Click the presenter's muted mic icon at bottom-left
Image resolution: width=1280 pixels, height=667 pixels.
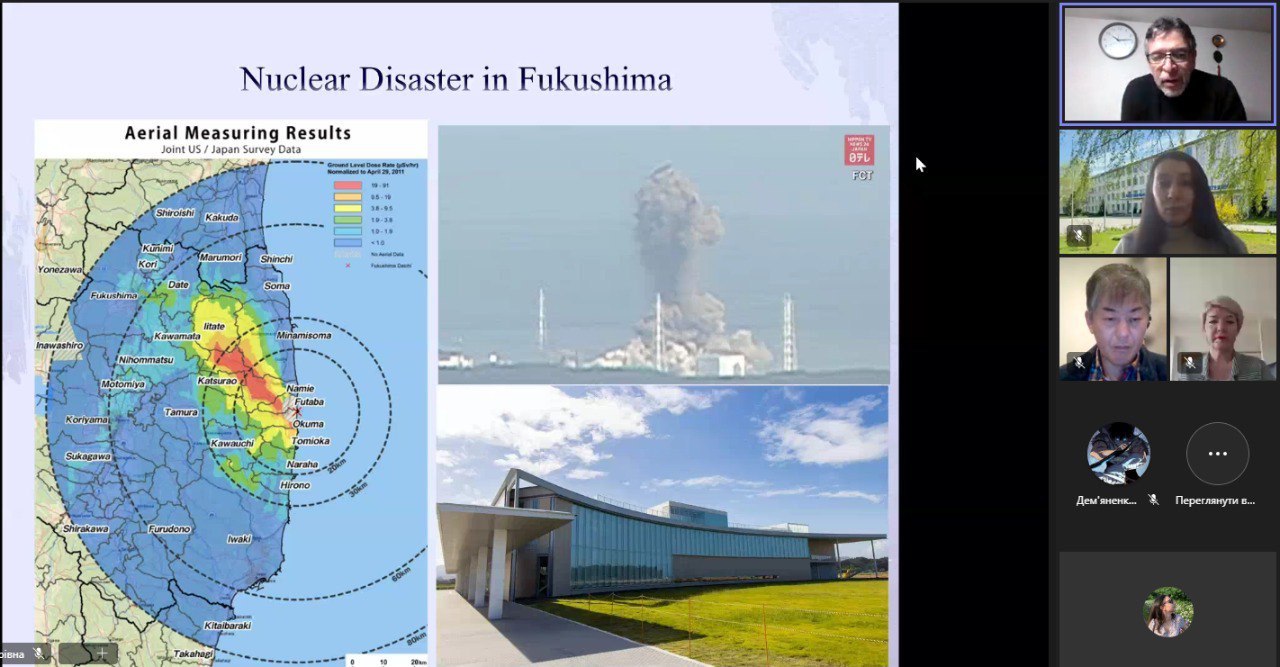[39, 653]
